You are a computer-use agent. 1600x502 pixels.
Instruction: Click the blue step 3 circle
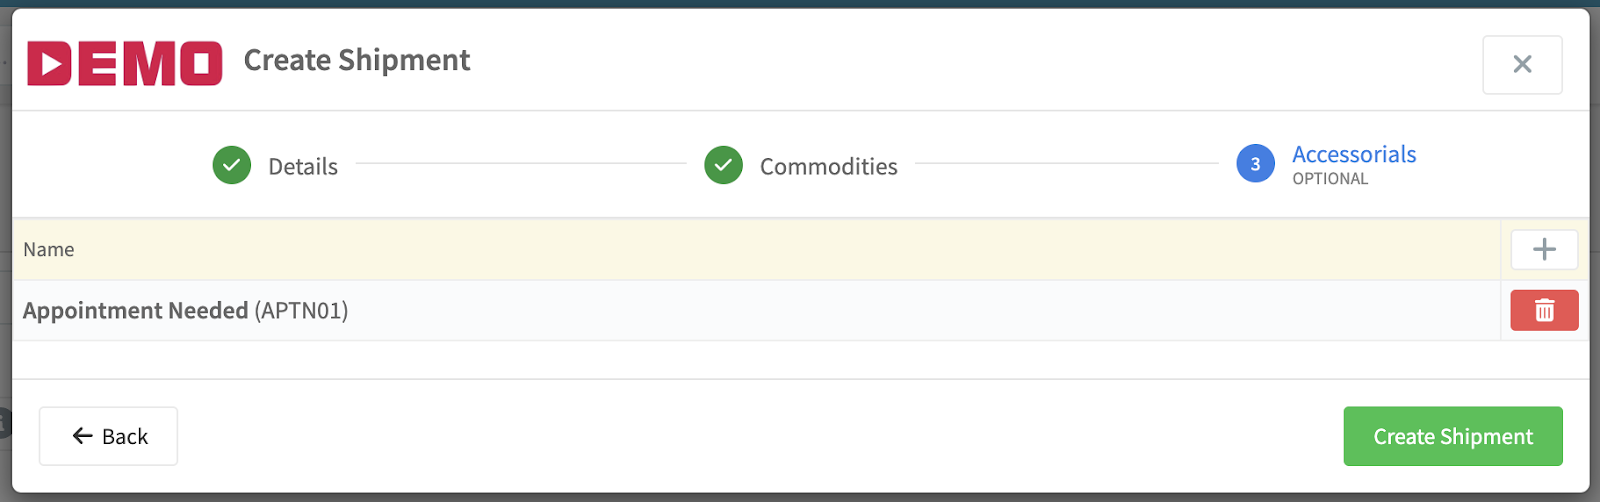[1255, 164]
